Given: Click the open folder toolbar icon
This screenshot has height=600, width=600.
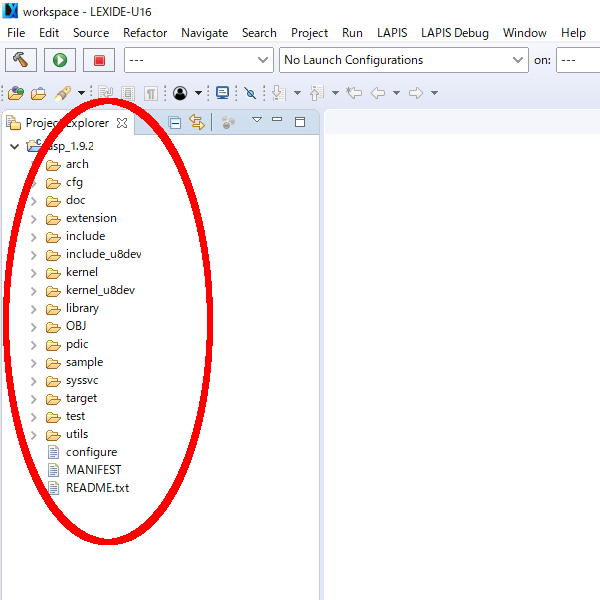Looking at the screenshot, I should click(x=38, y=93).
